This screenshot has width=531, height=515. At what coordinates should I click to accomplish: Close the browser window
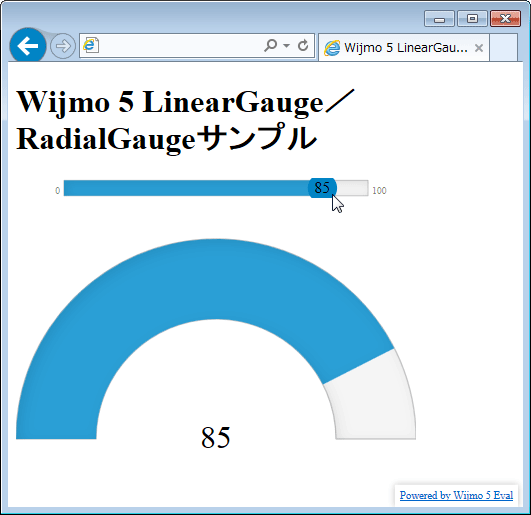(505, 18)
